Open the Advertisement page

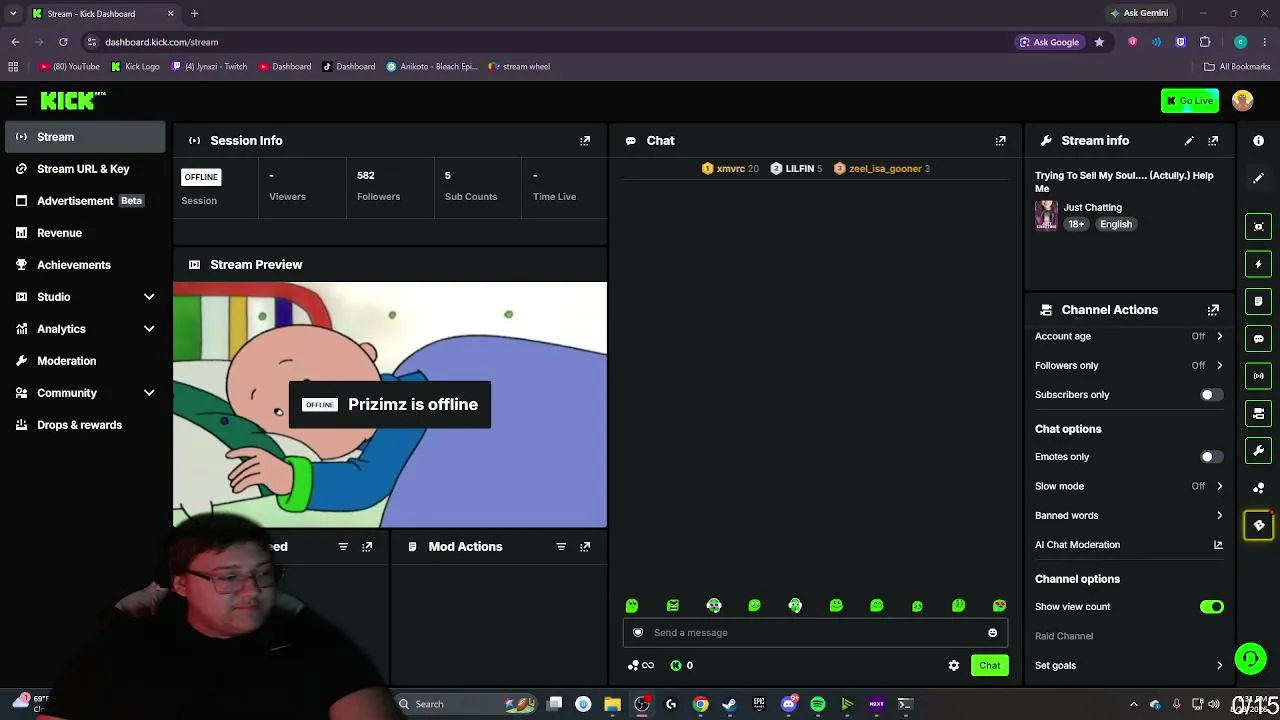85,201
